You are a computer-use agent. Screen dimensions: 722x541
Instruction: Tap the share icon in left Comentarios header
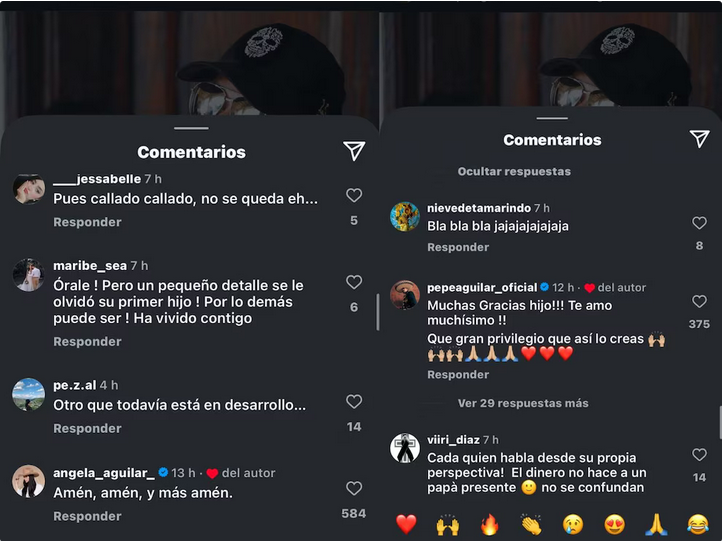(x=354, y=151)
